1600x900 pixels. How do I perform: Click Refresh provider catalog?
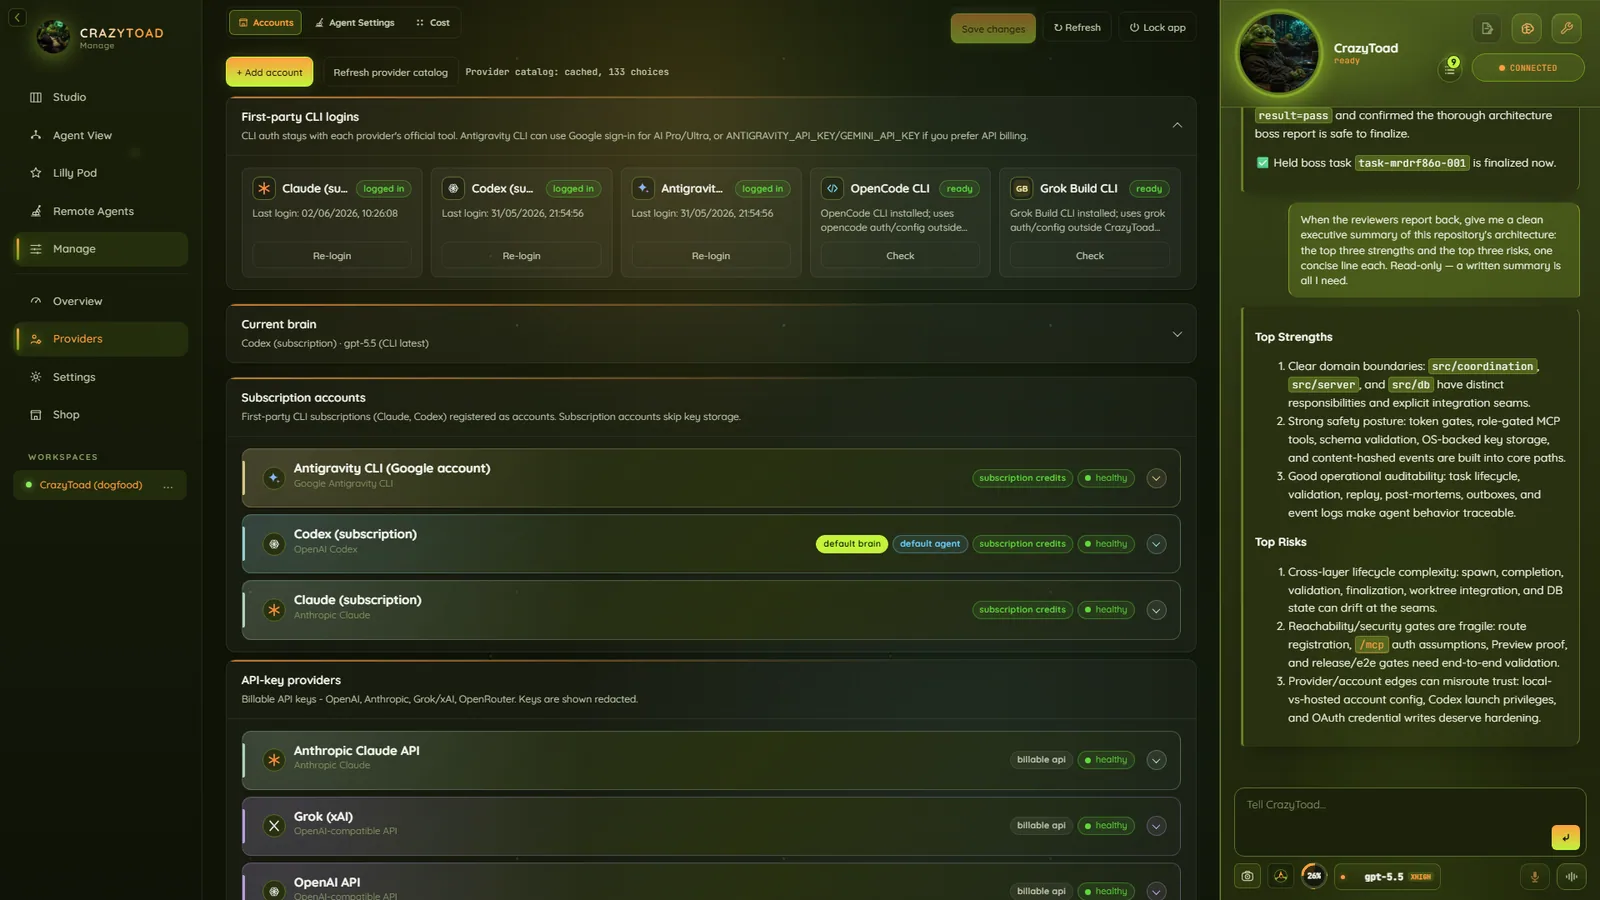point(390,72)
